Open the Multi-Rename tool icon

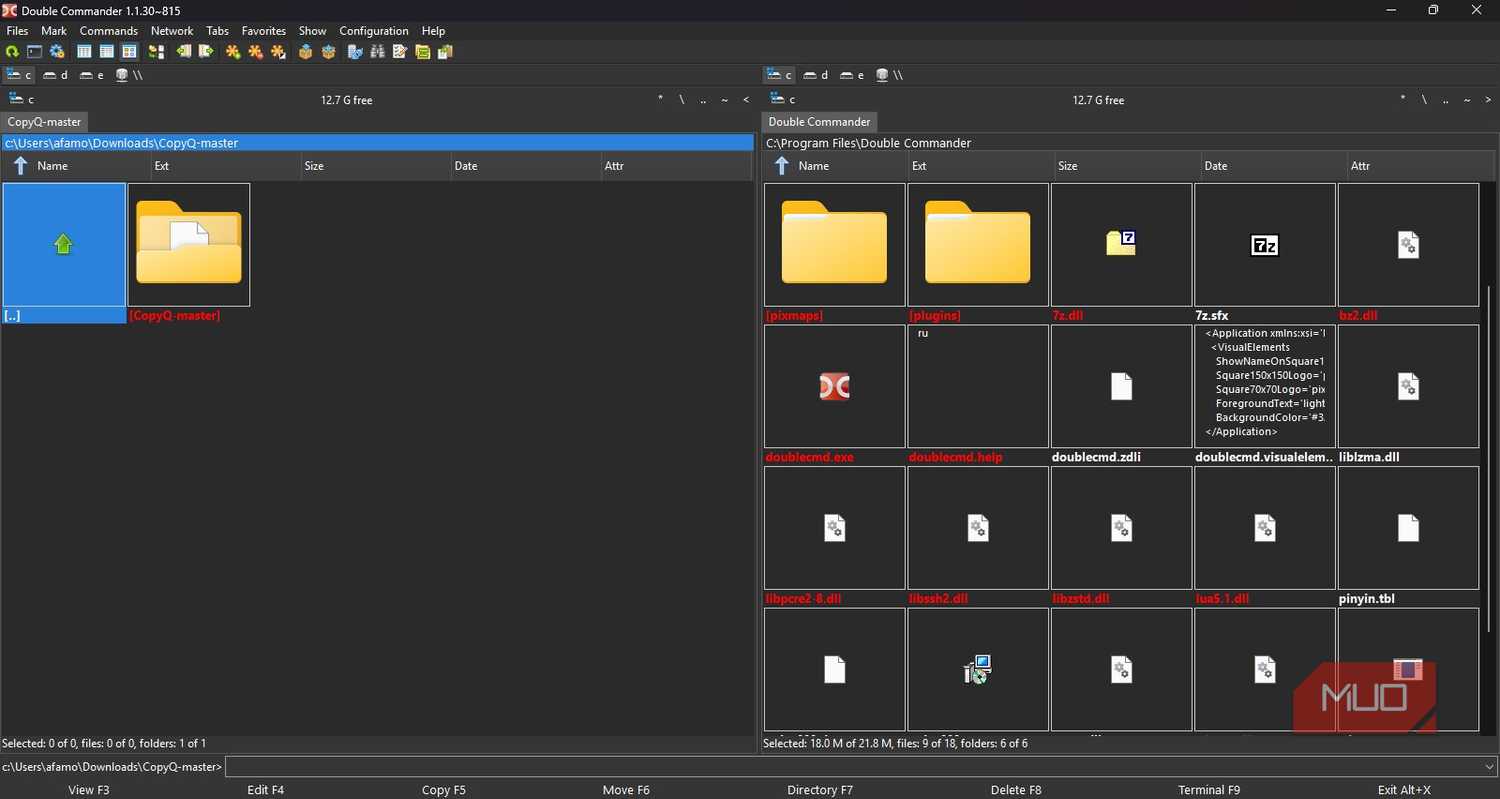pos(400,52)
